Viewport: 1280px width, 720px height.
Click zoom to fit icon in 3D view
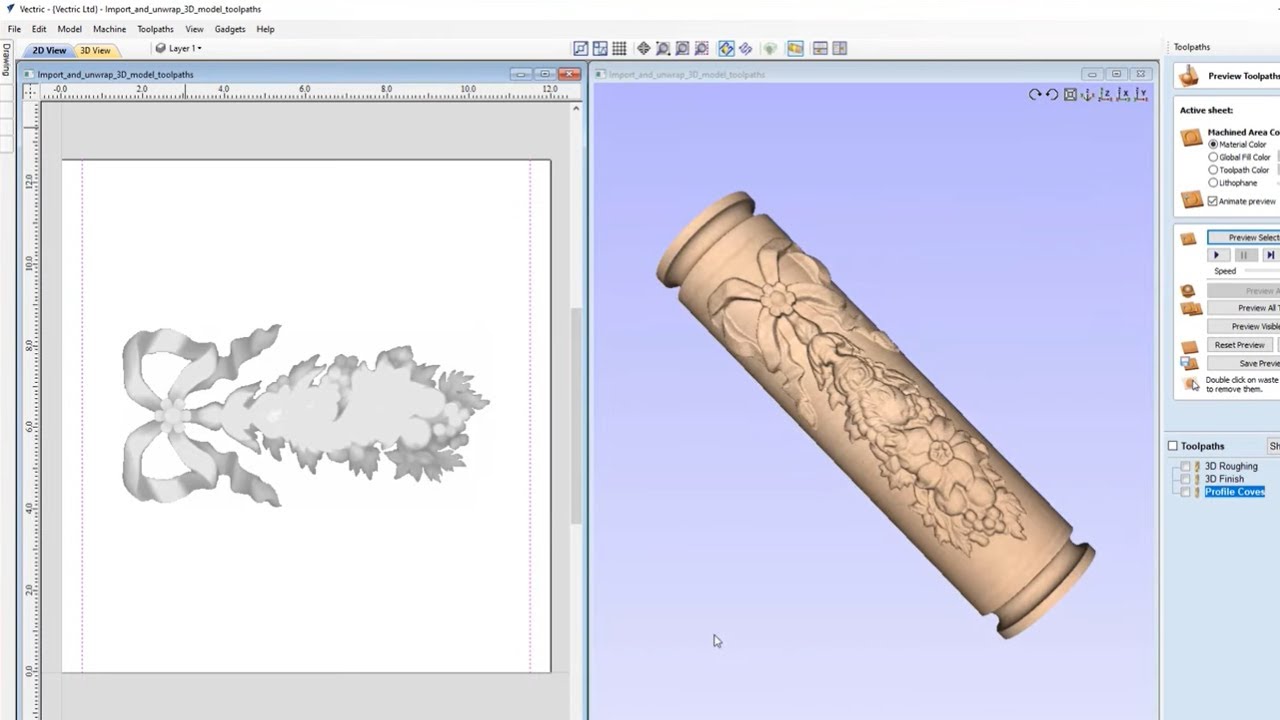(x=1070, y=94)
